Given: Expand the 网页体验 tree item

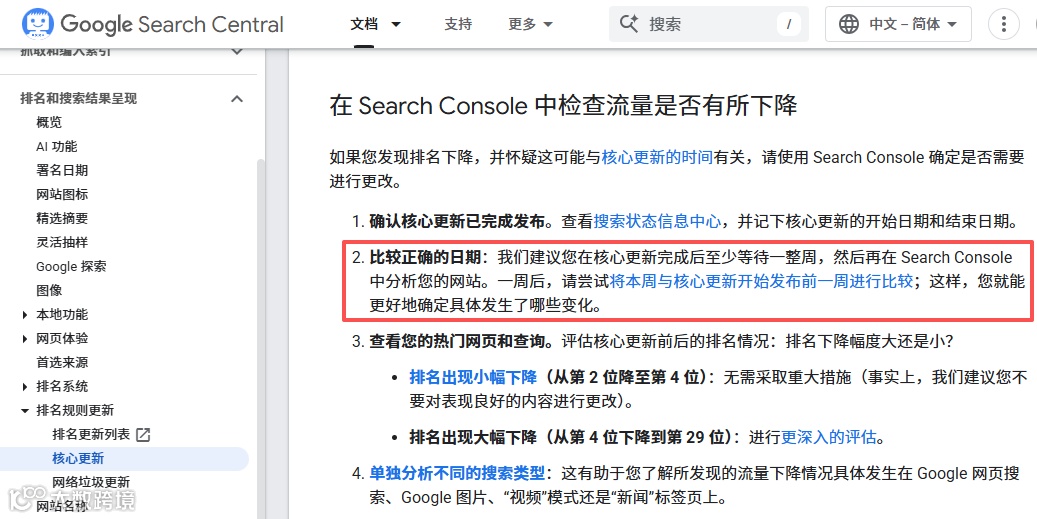Looking at the screenshot, I should pos(25,339).
